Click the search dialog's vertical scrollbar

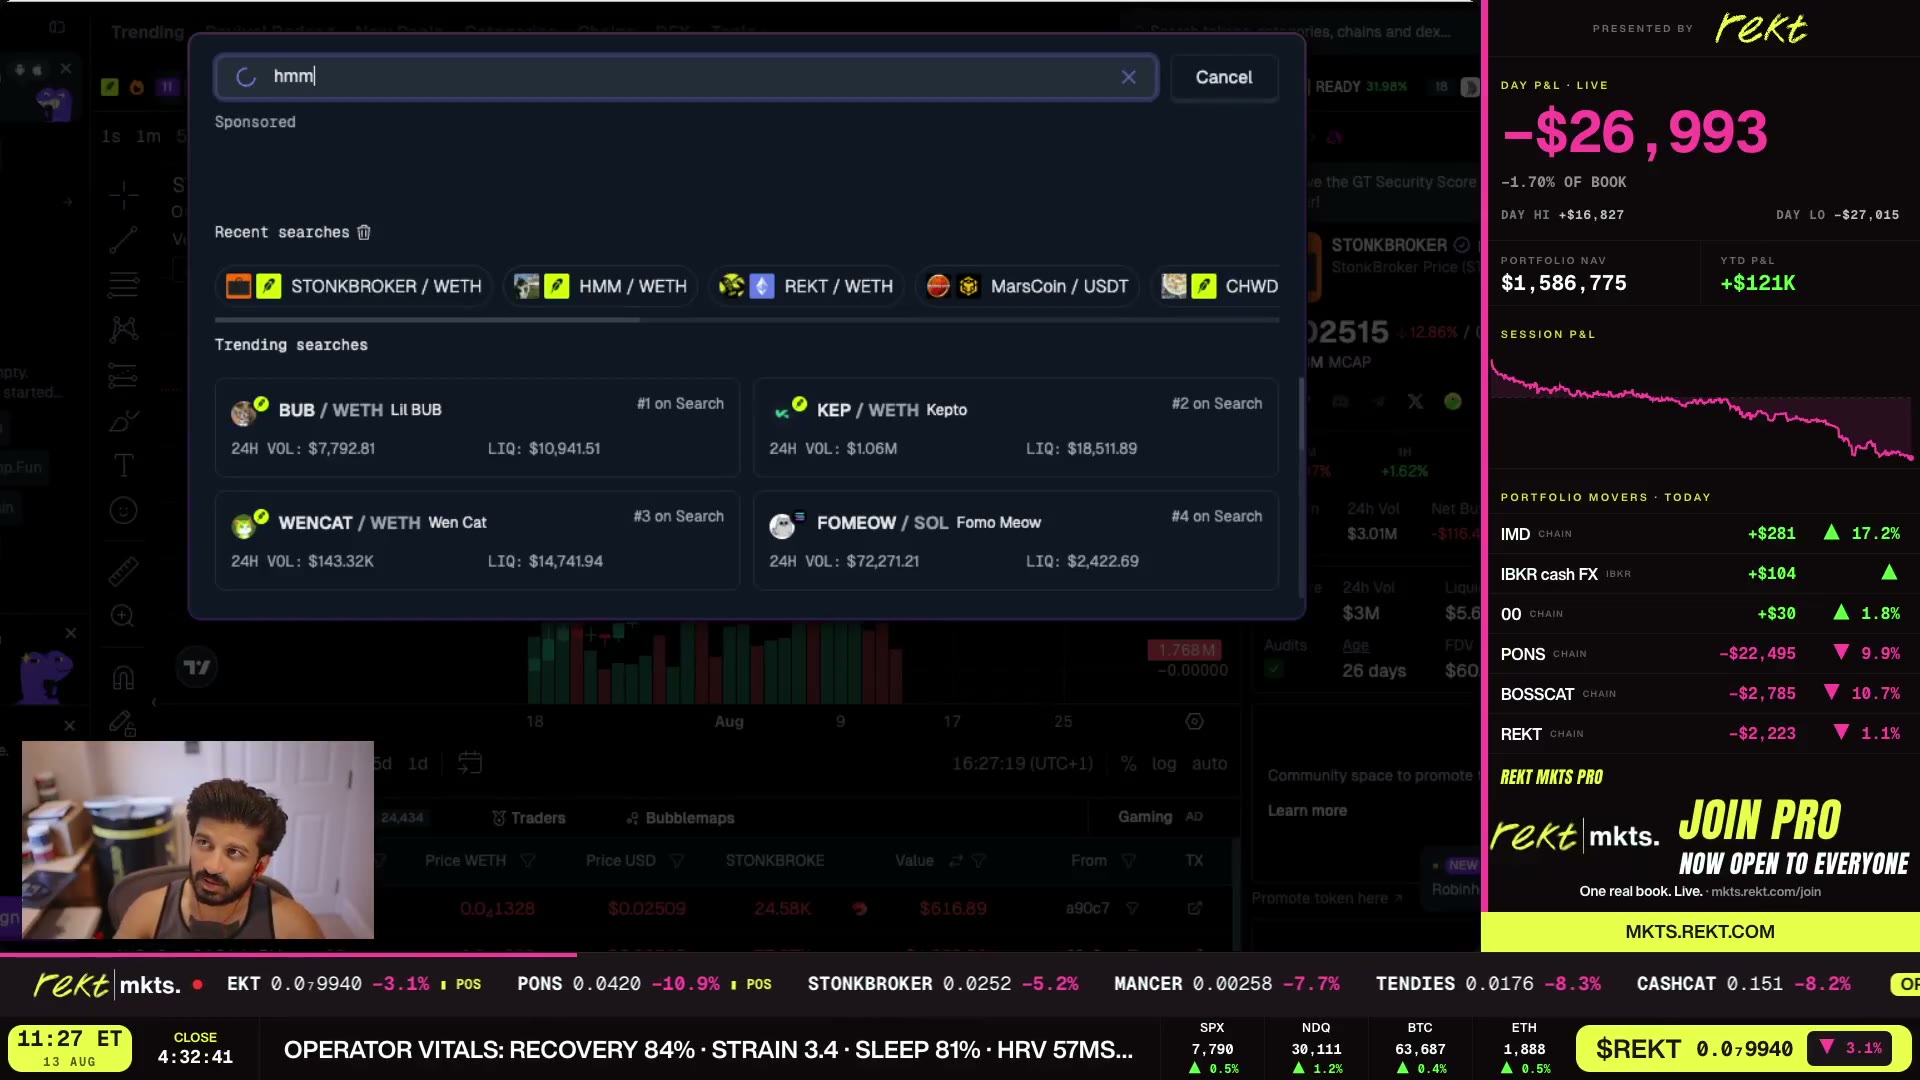pyautogui.click(x=1300, y=415)
